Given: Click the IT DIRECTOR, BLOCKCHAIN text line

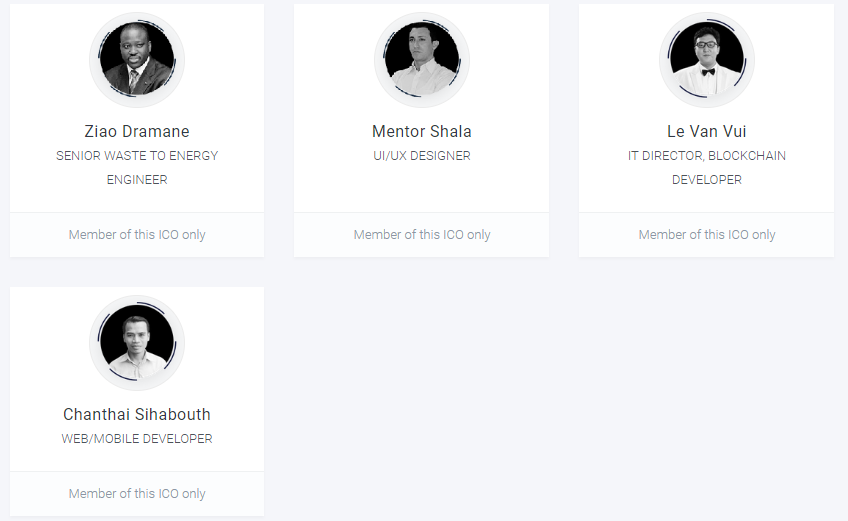Looking at the screenshot, I should coord(707,156).
